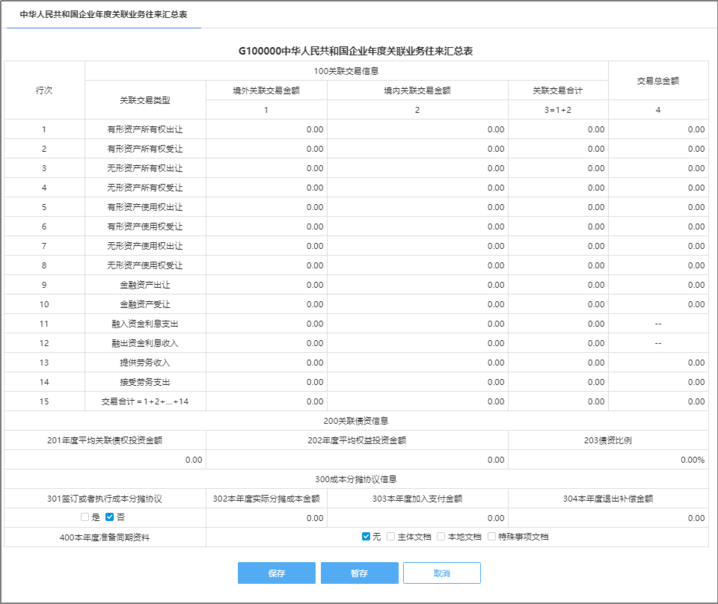The height and width of the screenshot is (604, 718).
Task: Click the 金融资产出让 row label
Action: (145, 285)
